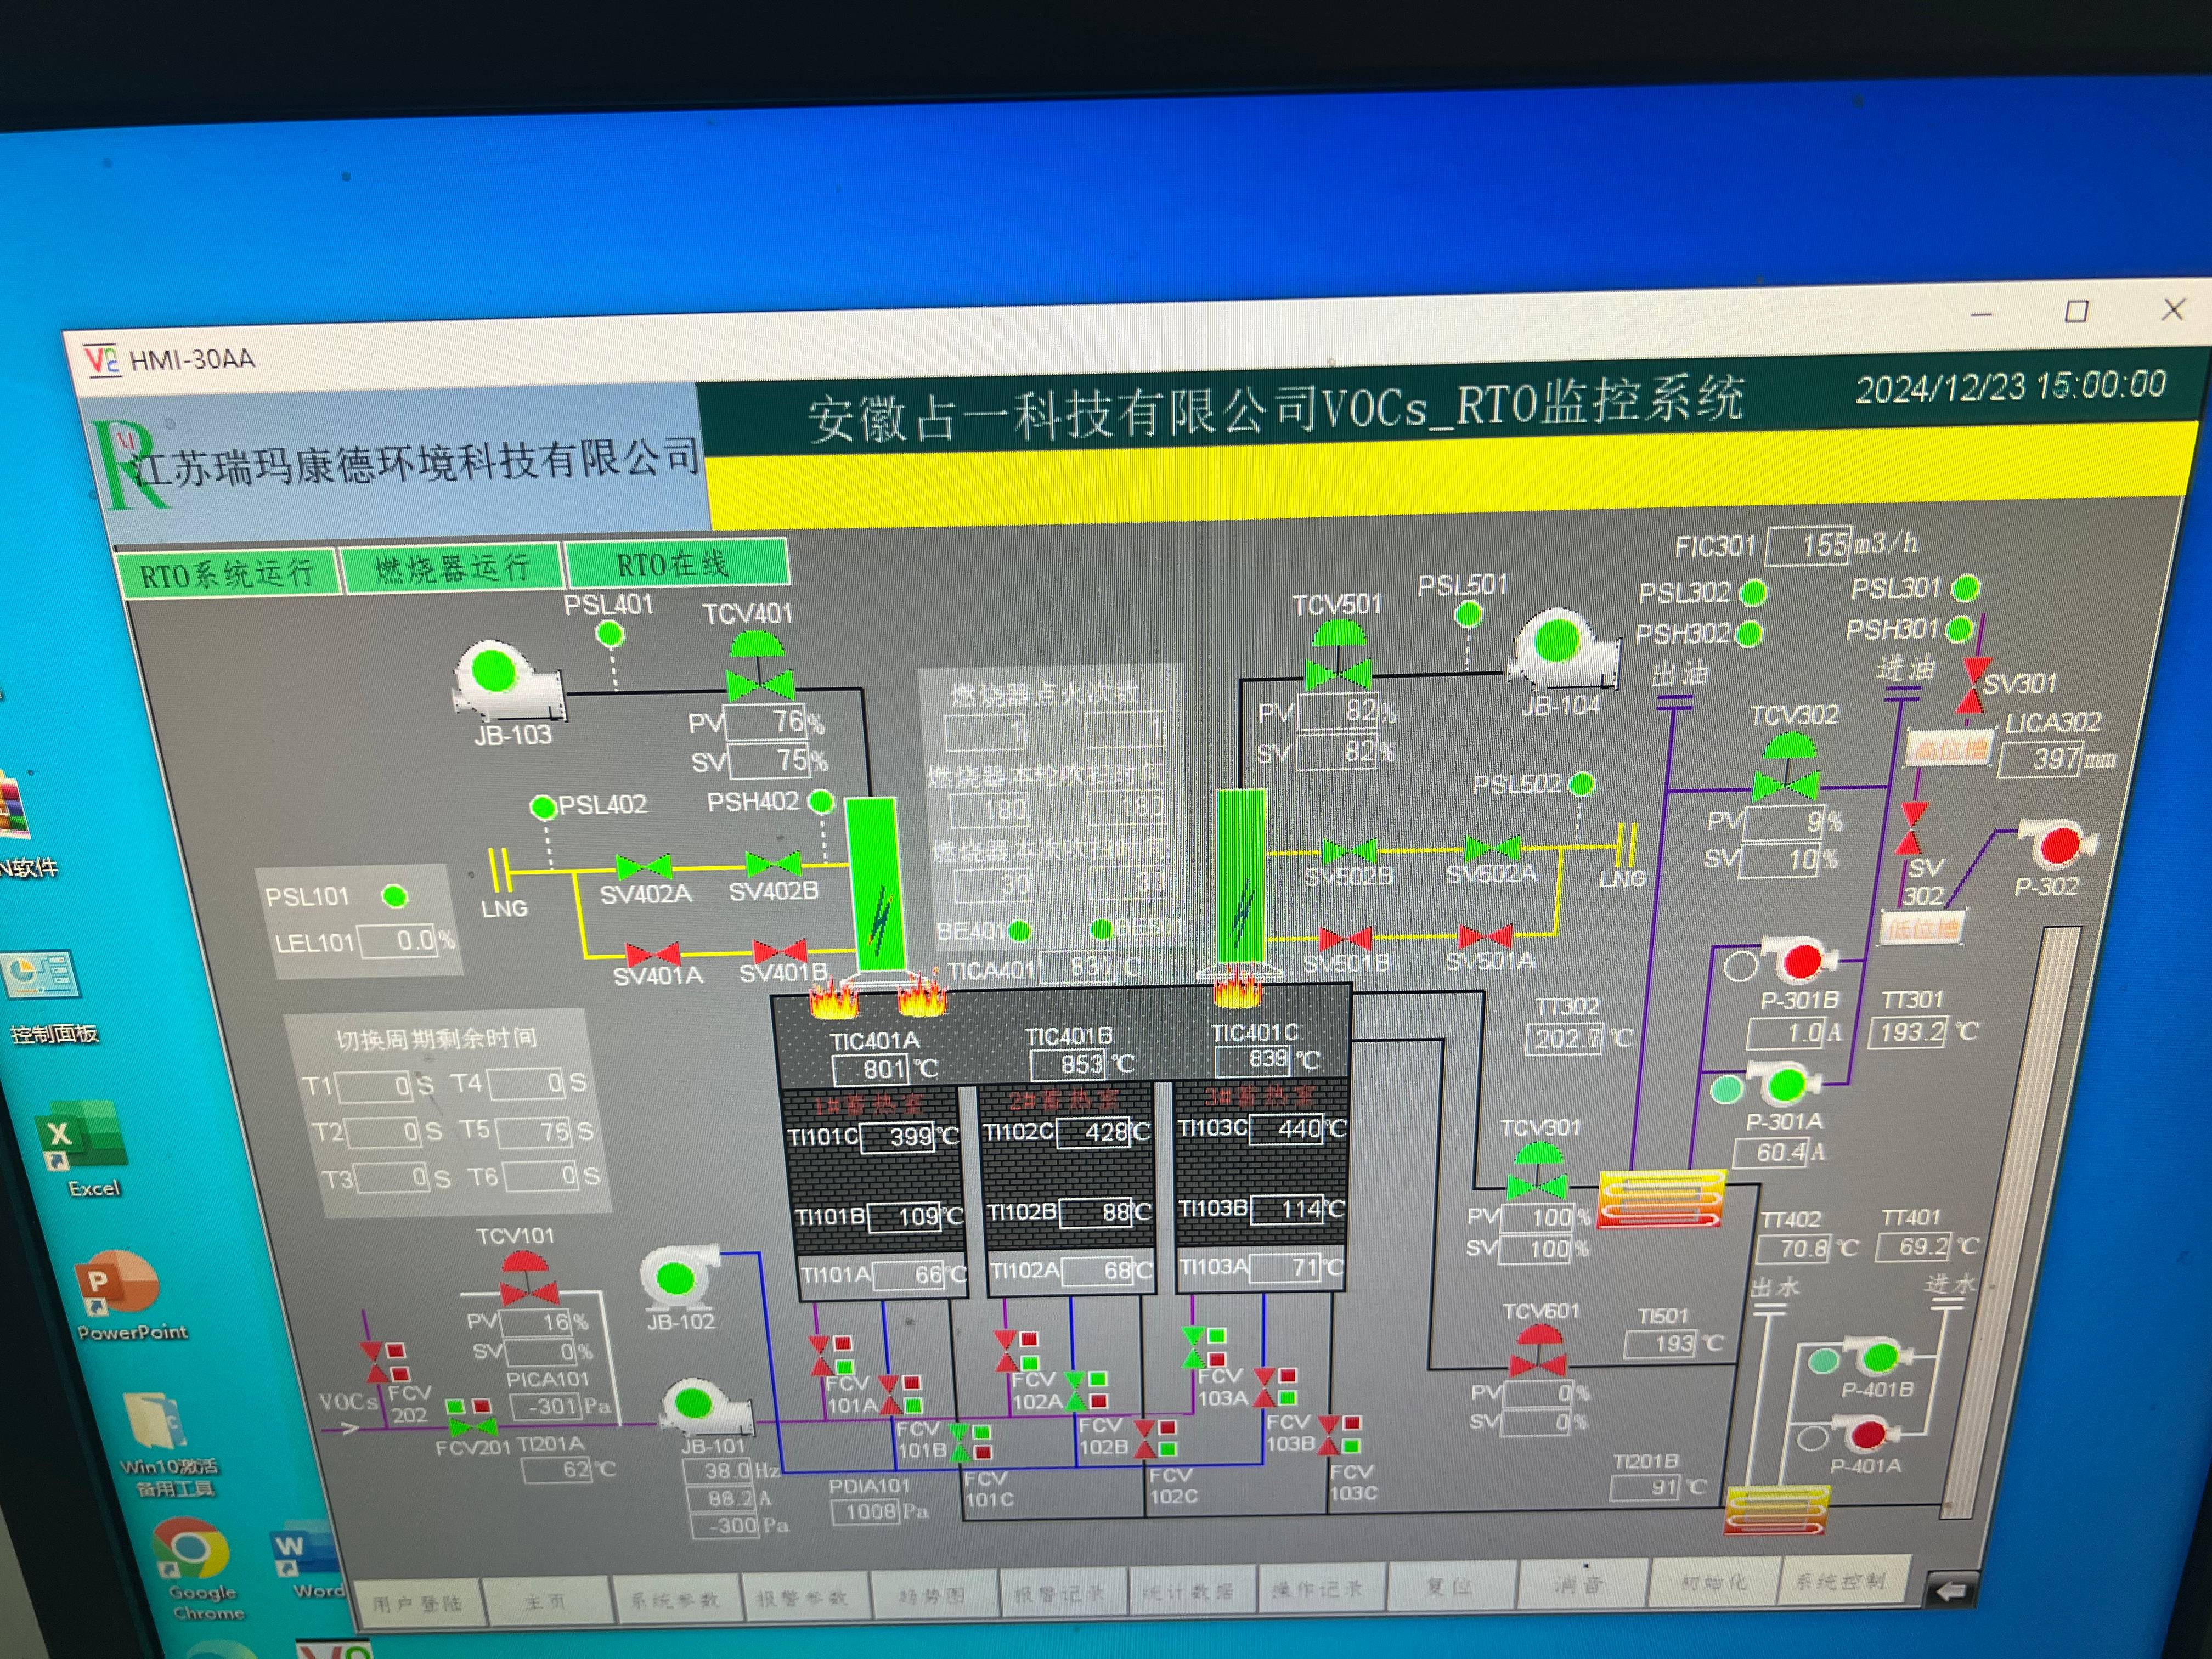Screen dimensions: 2212x1659
Task: Click the red P-301B pump icon
Action: (1800, 961)
